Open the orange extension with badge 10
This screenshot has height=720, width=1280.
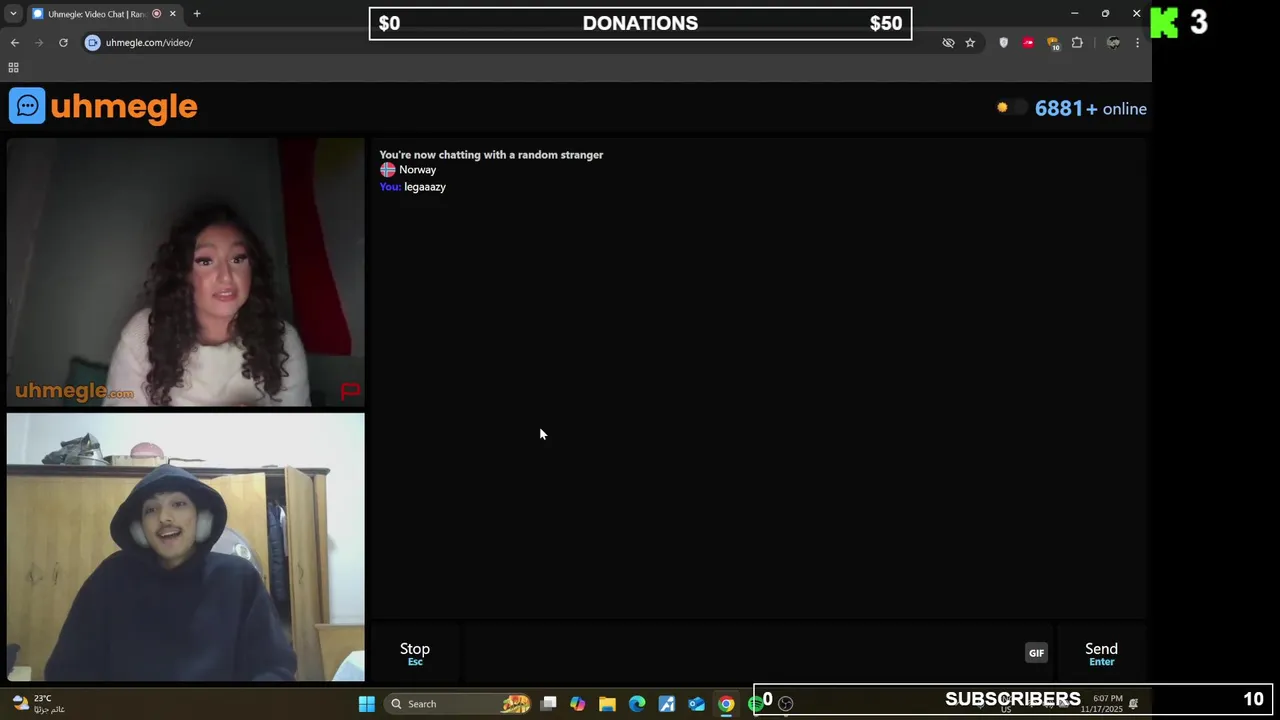(x=1053, y=43)
